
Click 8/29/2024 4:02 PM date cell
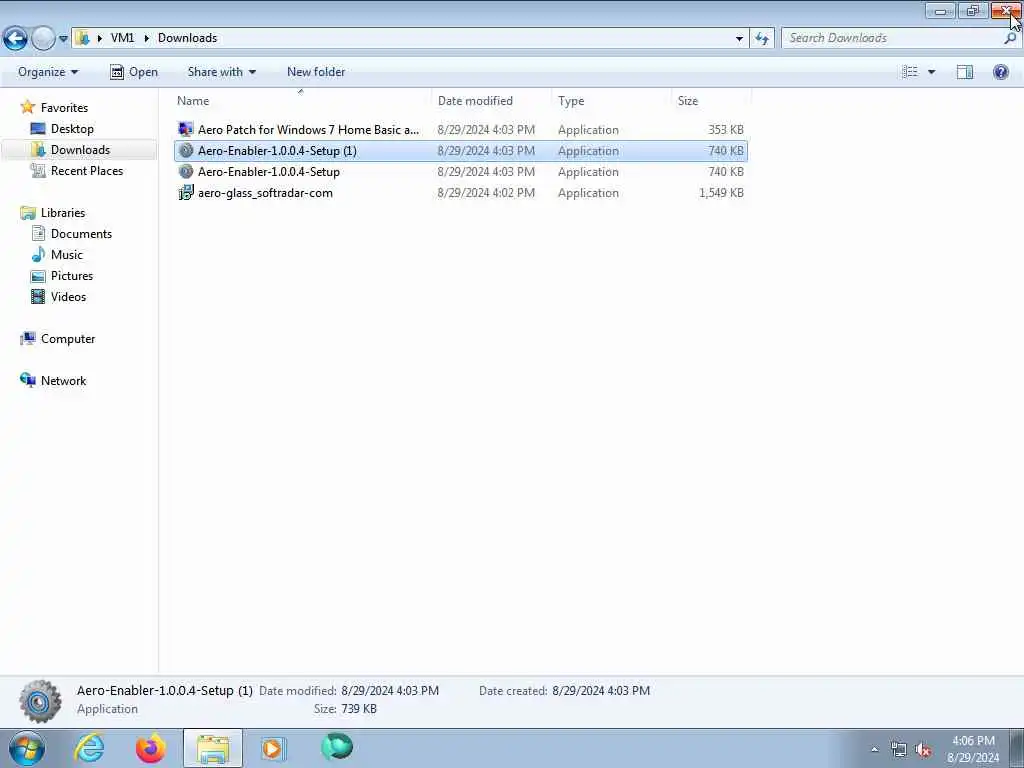click(486, 193)
